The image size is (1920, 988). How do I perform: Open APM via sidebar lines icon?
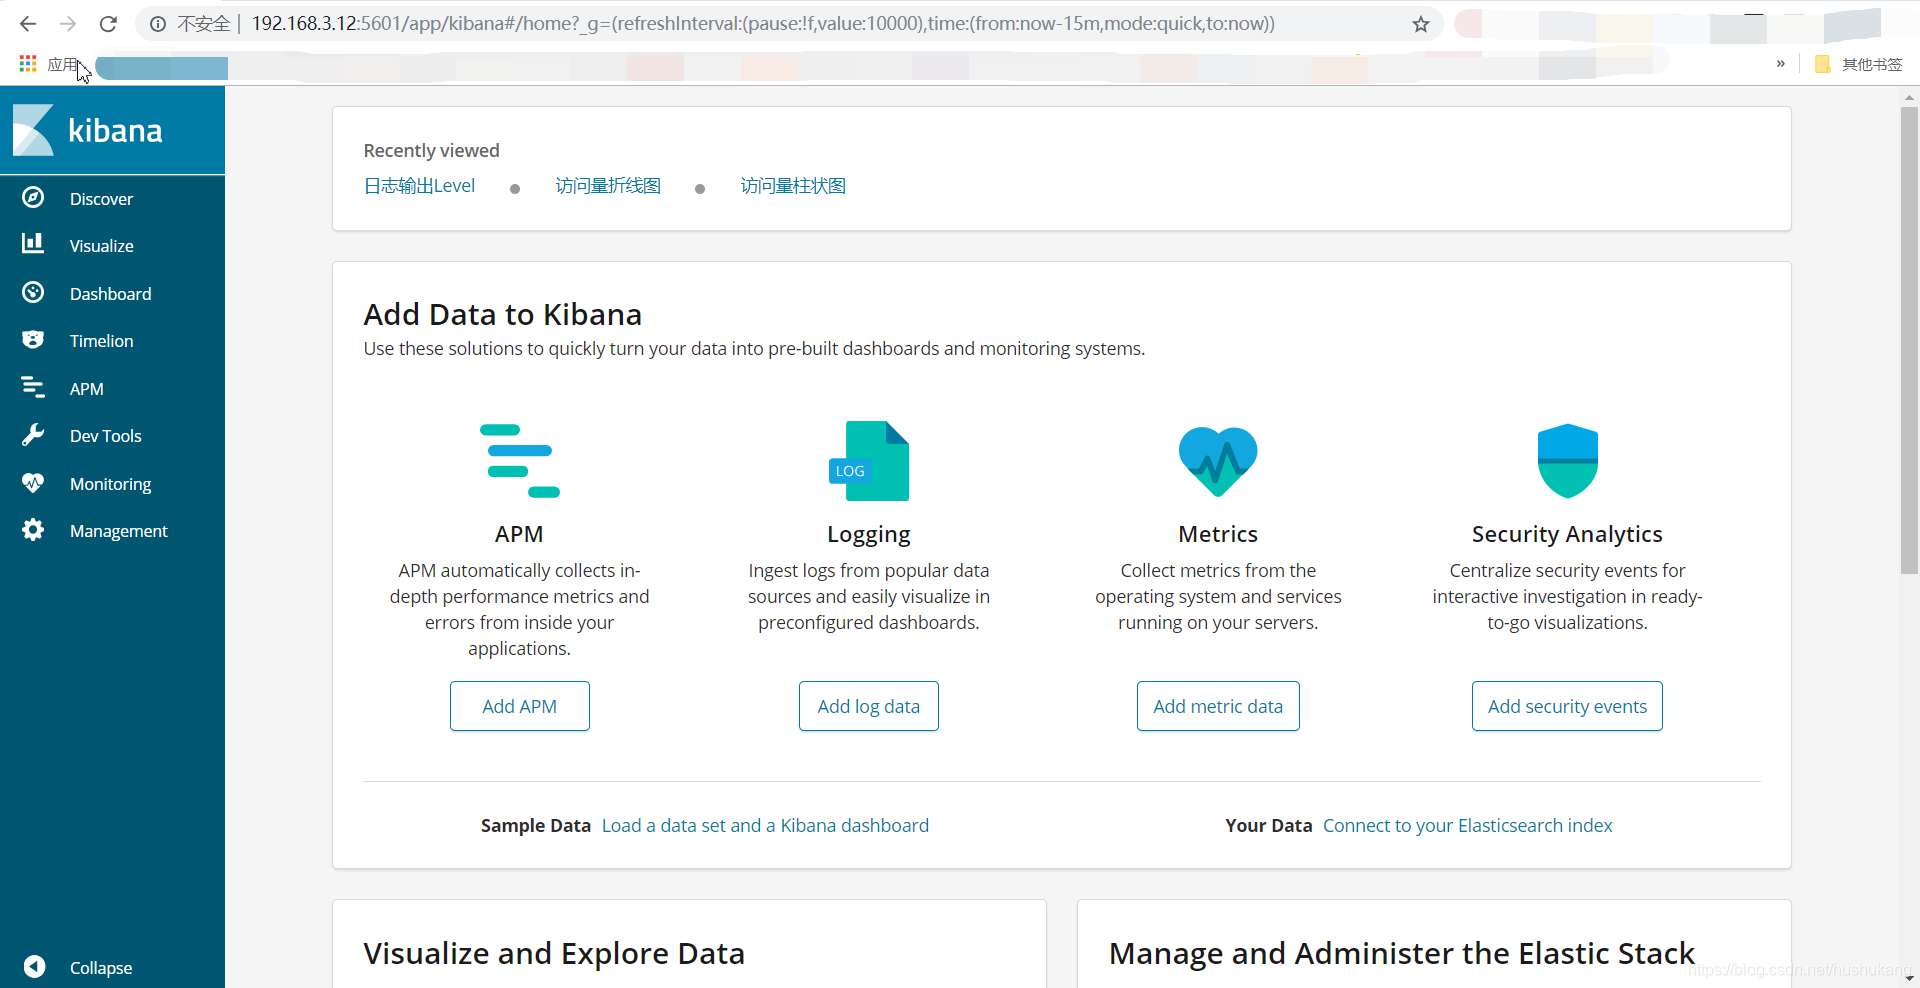click(x=33, y=387)
